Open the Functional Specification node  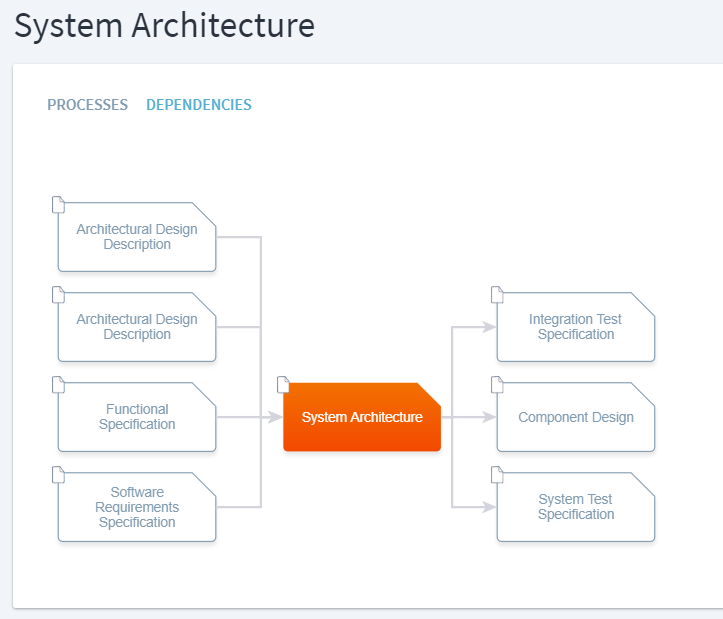137,417
